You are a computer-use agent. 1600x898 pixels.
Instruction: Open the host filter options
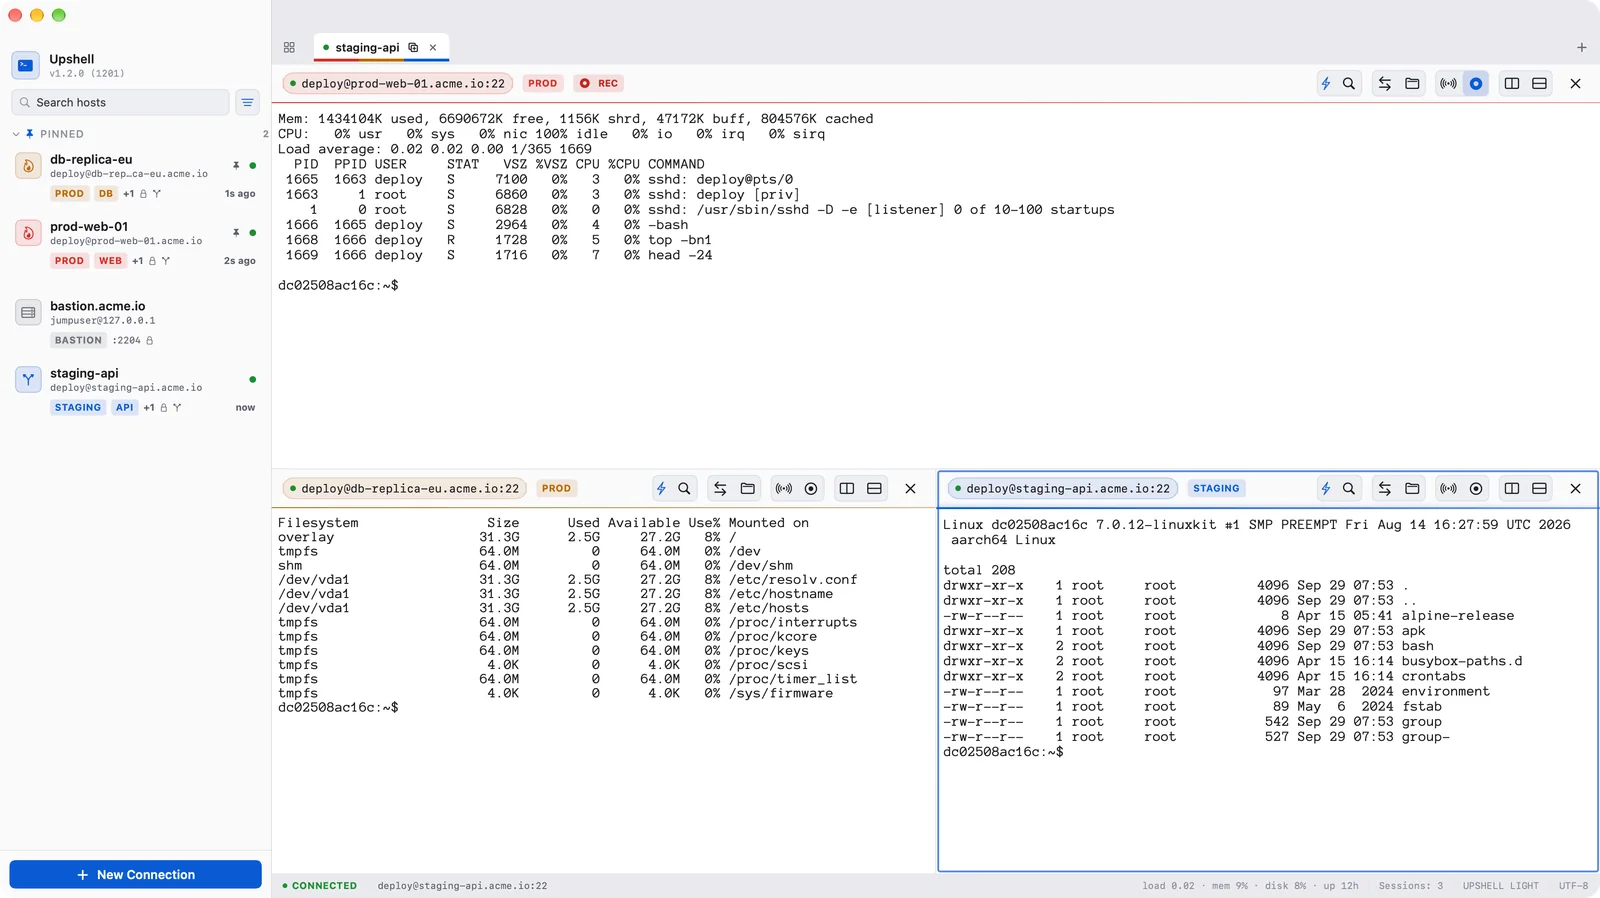tap(247, 103)
